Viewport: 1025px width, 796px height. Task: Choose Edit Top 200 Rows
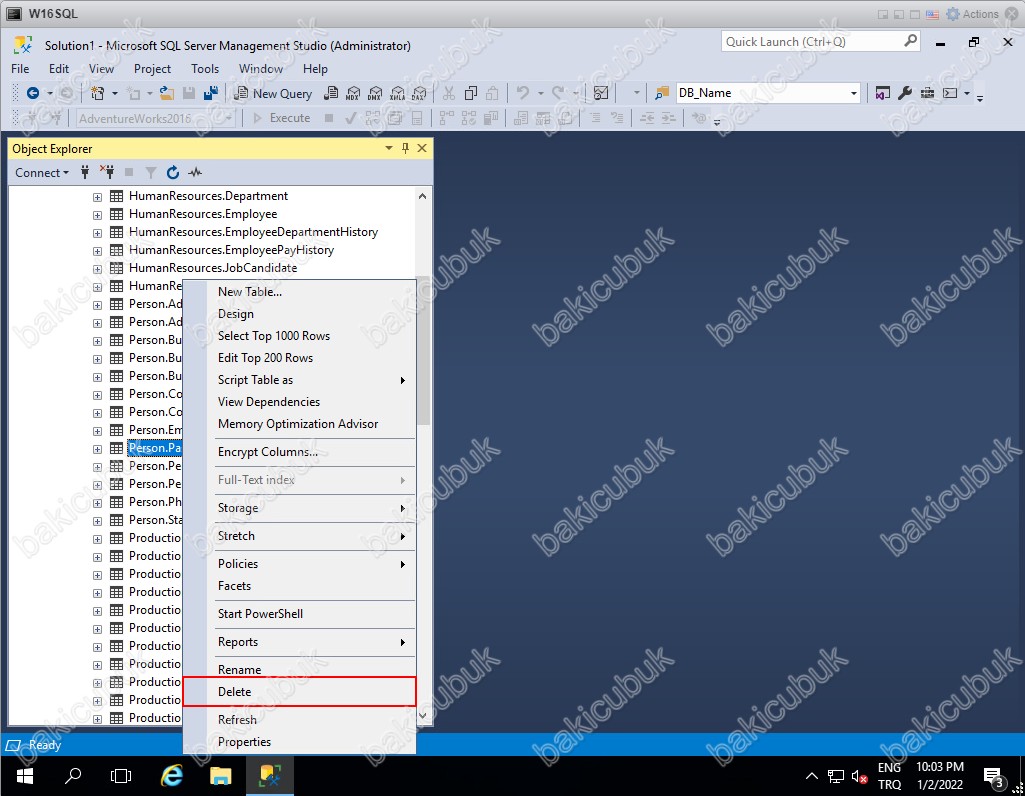pos(299,358)
